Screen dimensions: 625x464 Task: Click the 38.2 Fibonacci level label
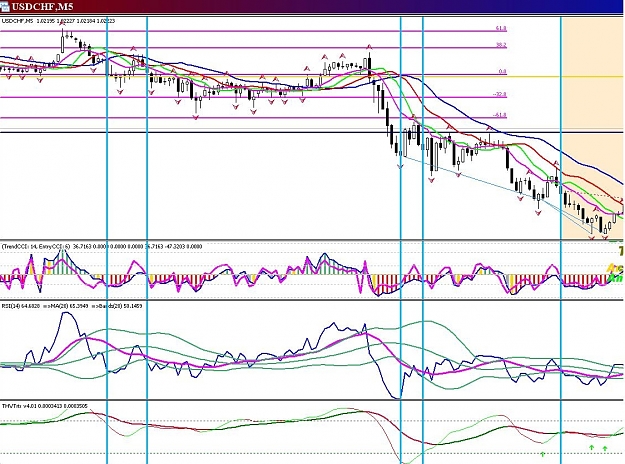coord(501,45)
